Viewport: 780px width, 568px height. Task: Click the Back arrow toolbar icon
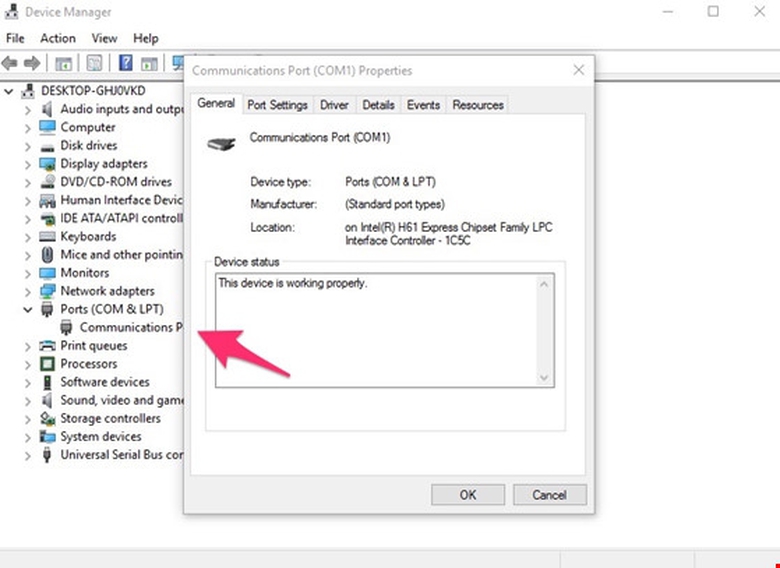12,63
